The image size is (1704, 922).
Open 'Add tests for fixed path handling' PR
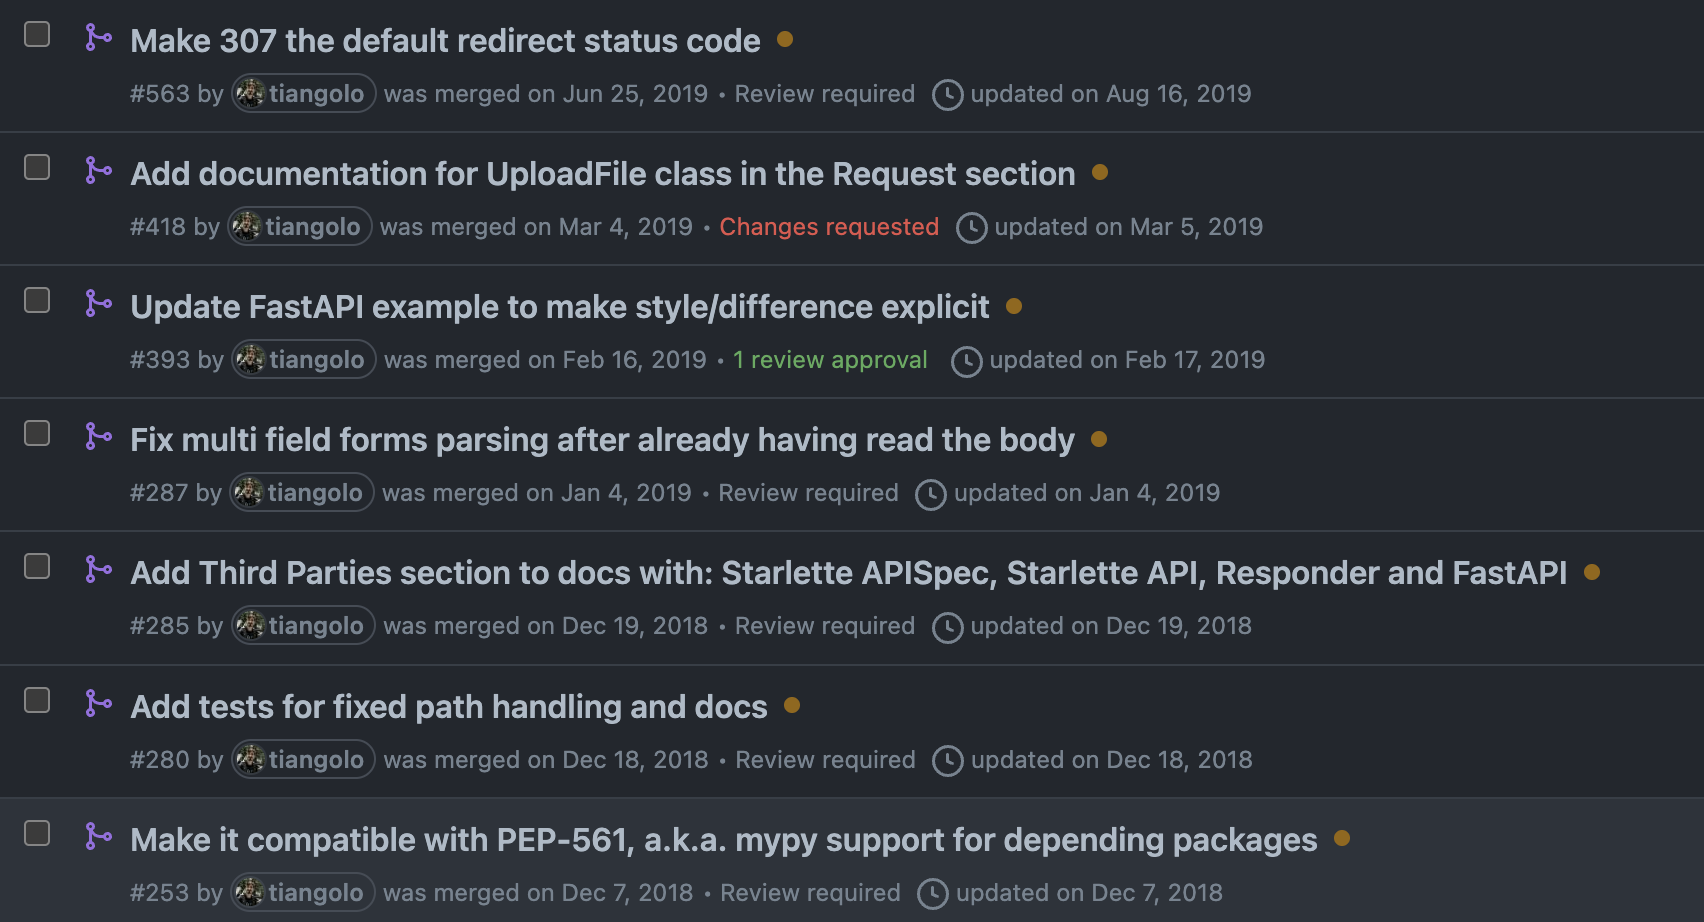click(x=449, y=707)
